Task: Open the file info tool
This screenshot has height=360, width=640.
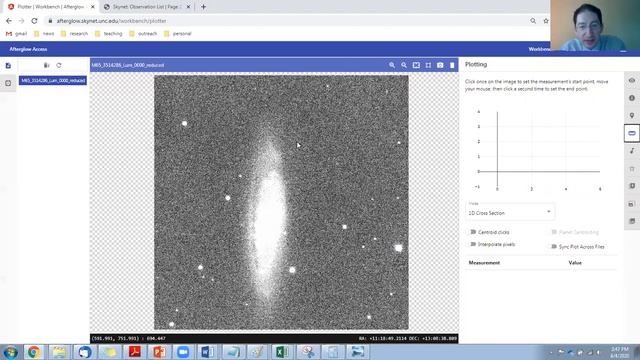Action: (x=632, y=98)
